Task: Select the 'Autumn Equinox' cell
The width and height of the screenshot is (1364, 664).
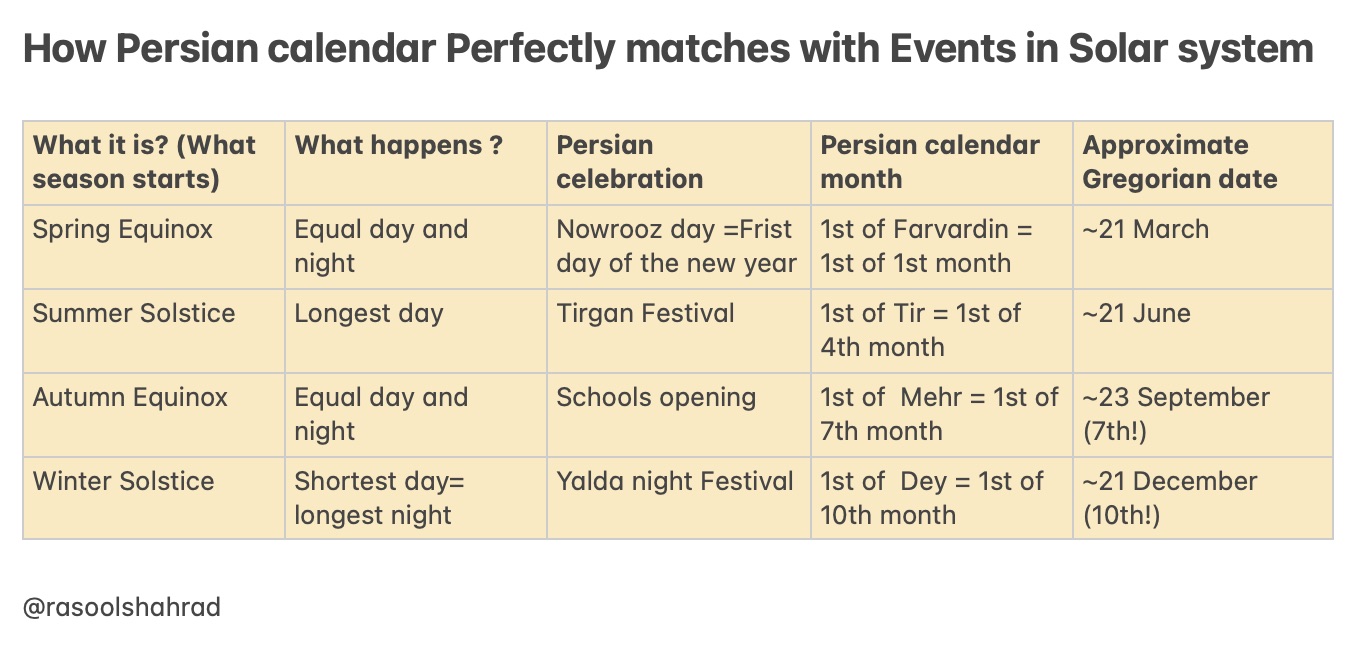Action: coord(154,415)
